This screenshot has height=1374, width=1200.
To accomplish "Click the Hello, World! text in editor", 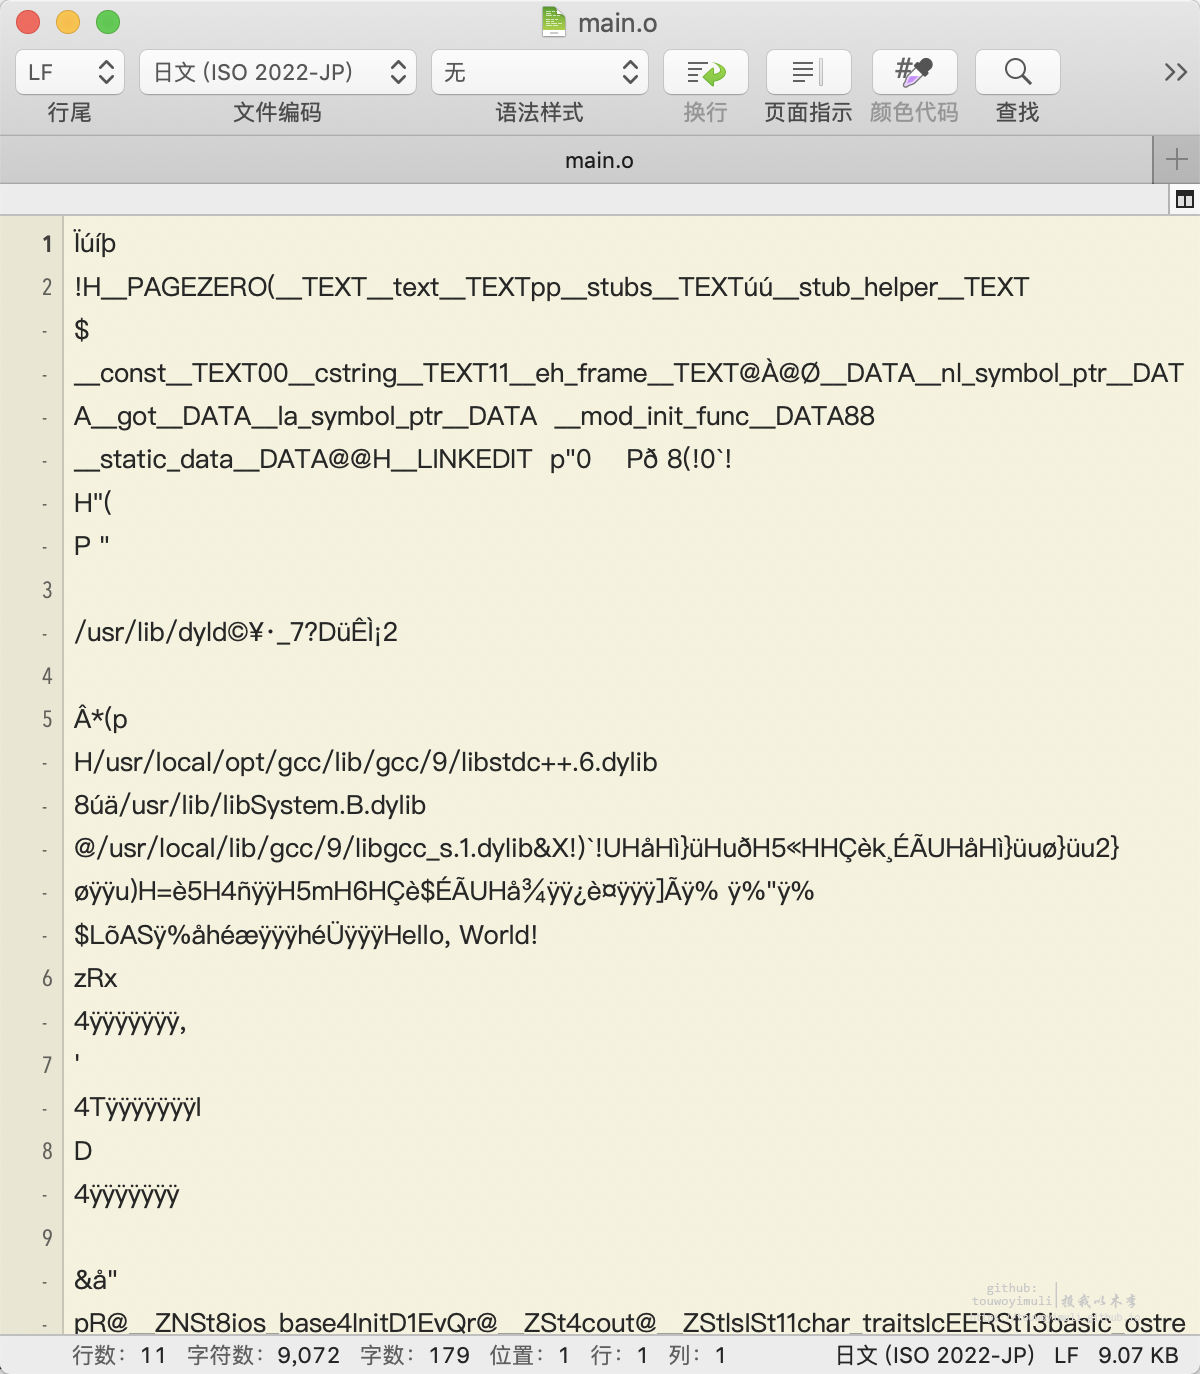I will 461,935.
